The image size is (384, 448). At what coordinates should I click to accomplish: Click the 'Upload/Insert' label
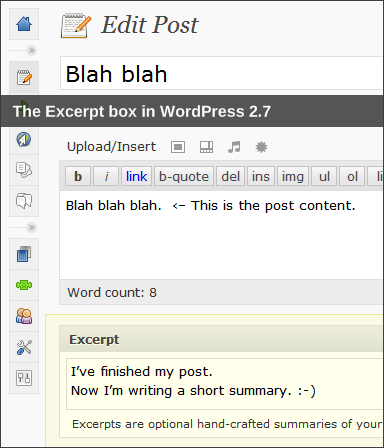tap(111, 147)
